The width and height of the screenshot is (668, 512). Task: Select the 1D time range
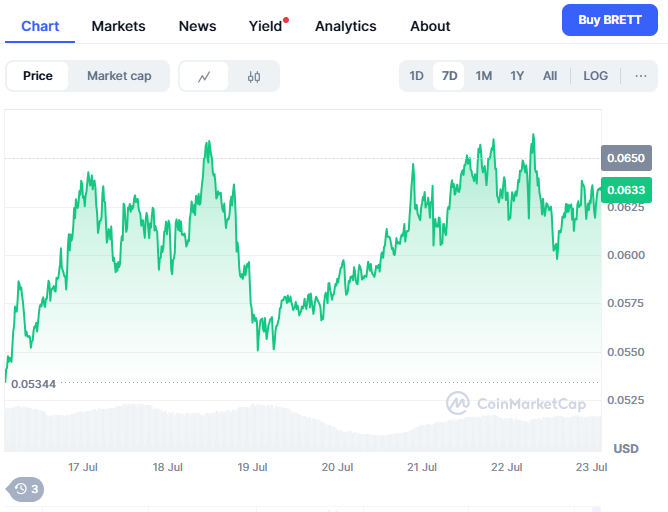(416, 75)
